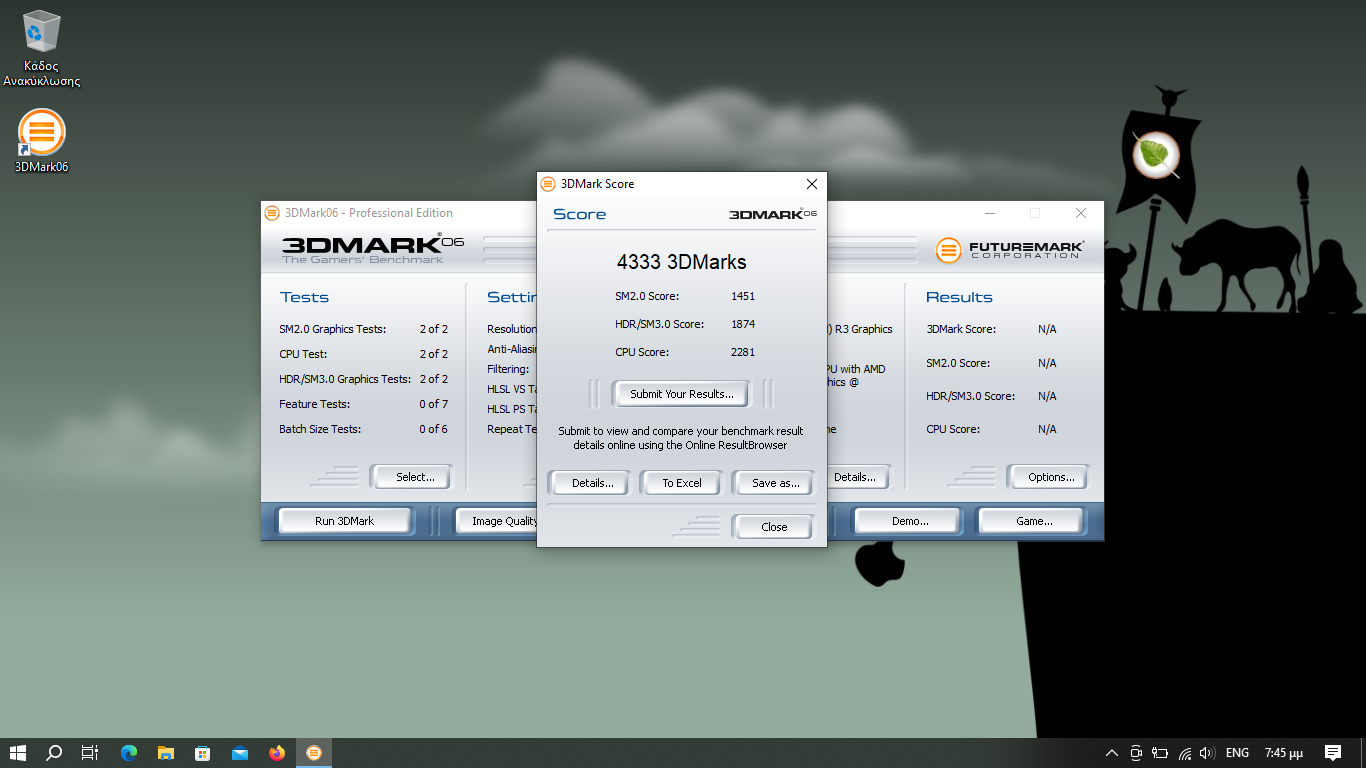
Task: Open taskbar search magnifier
Action: 54,753
